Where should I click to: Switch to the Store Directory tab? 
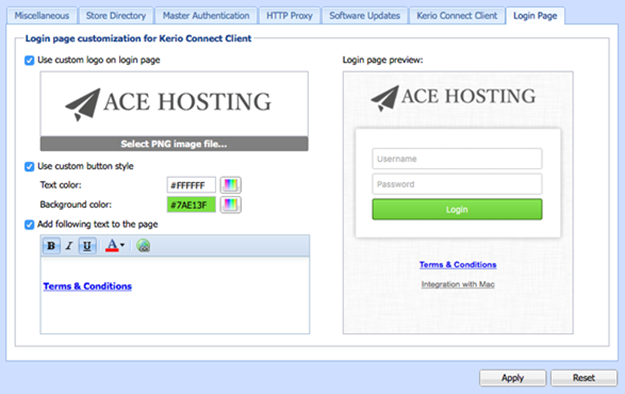point(116,16)
